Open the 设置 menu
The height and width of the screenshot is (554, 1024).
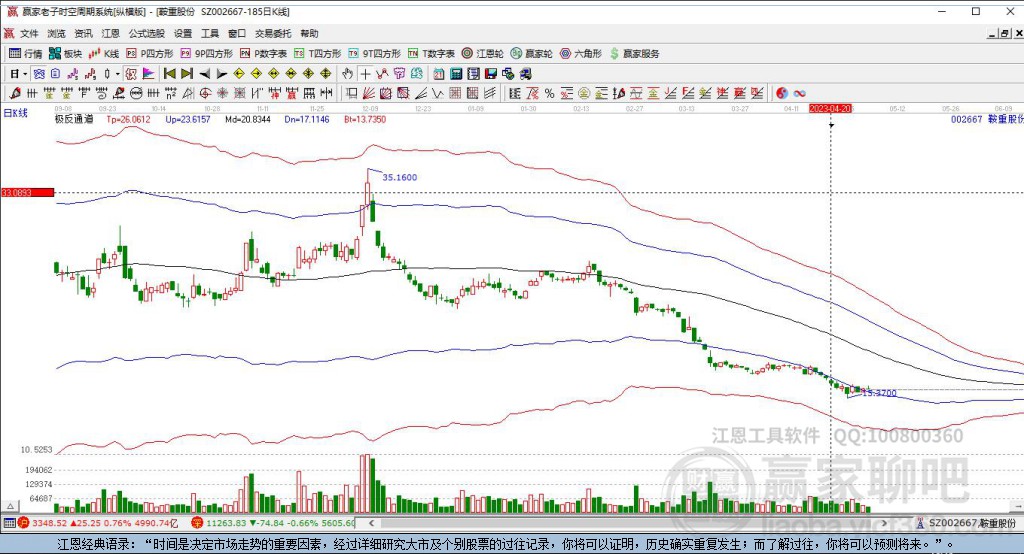click(183, 33)
